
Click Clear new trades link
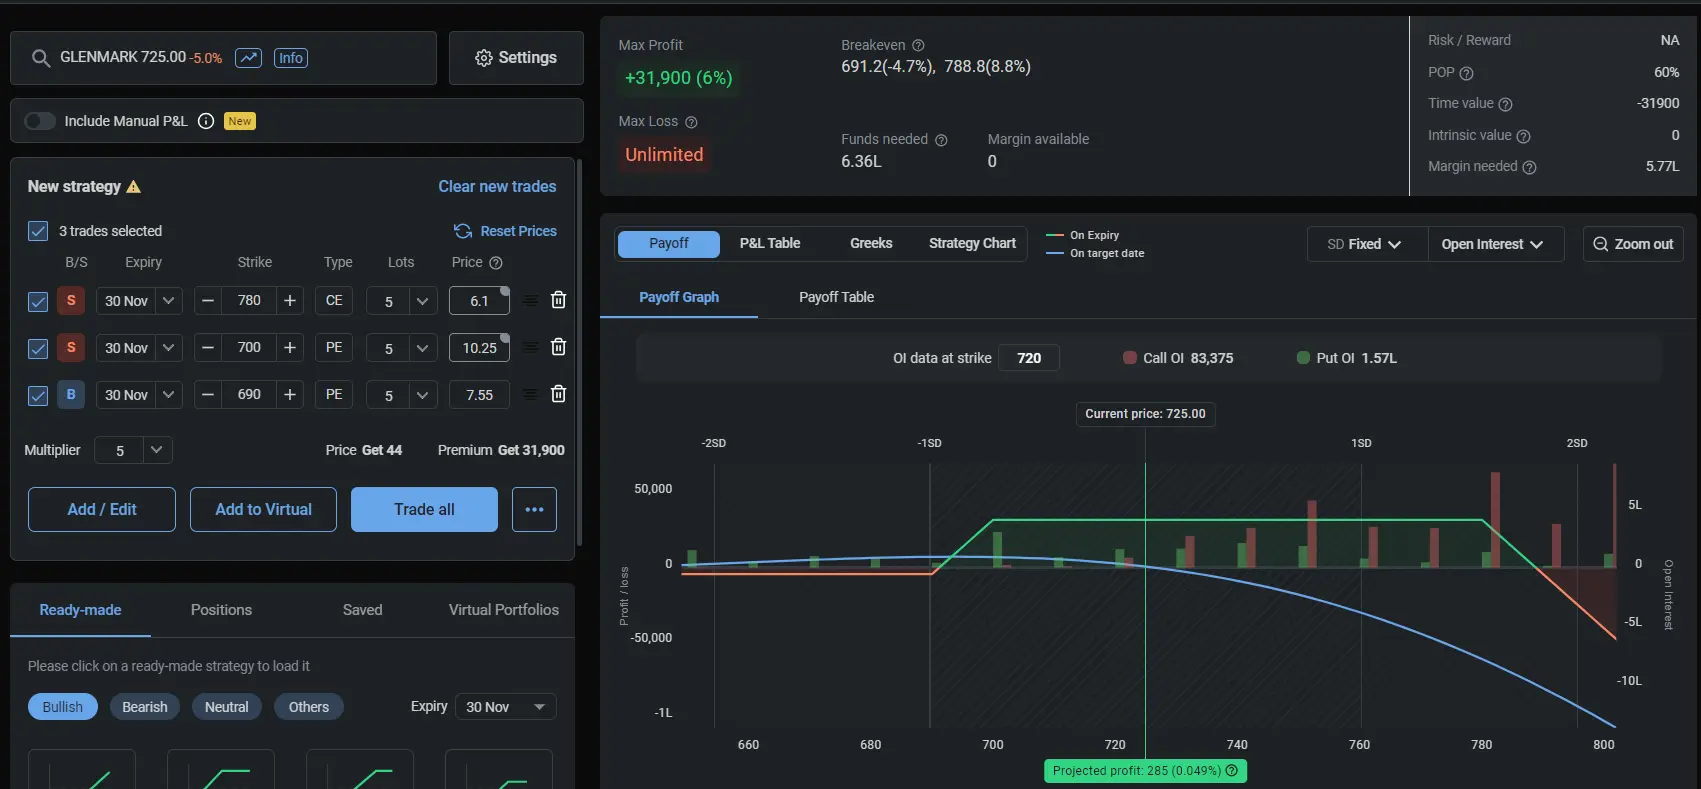point(497,187)
